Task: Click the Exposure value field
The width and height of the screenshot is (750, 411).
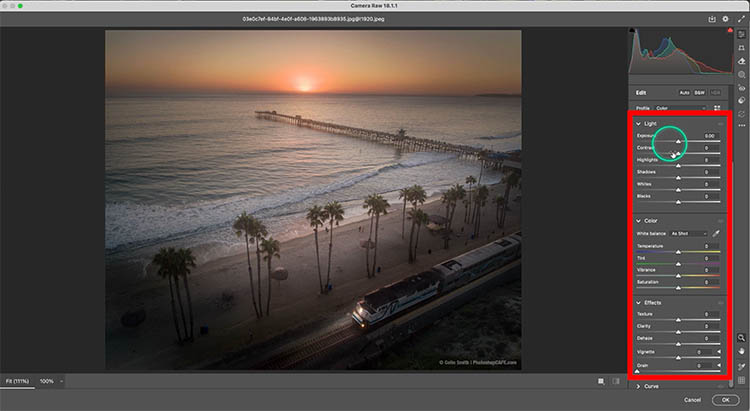Action: 710,135
